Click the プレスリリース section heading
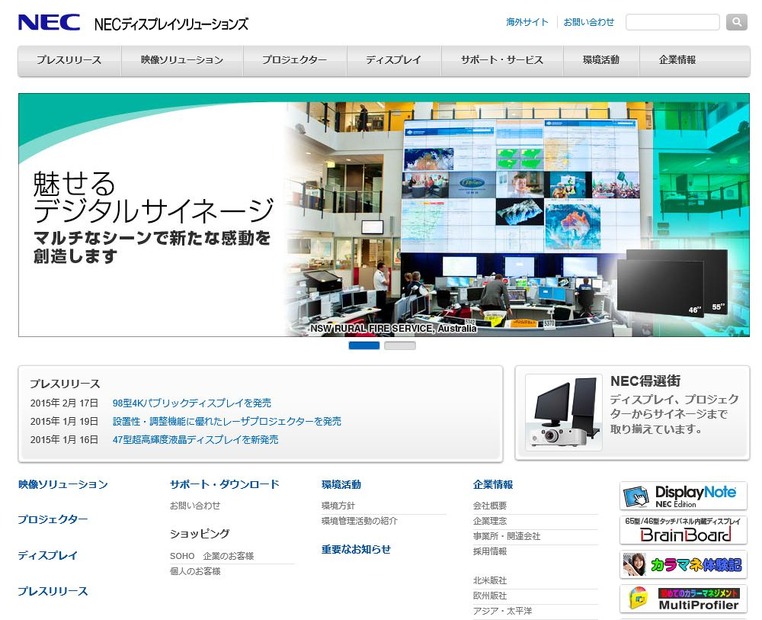The width and height of the screenshot is (762, 620). pyautogui.click(x=65, y=384)
